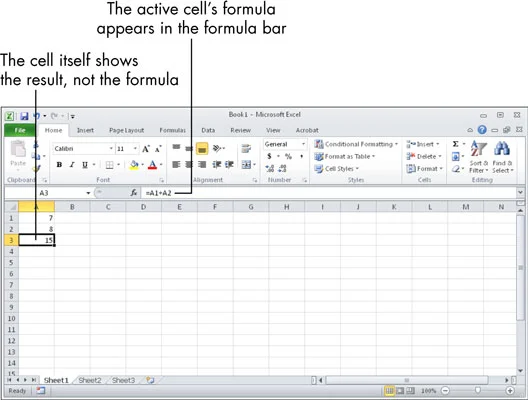
Task: Toggle Italic formatting
Action: click(72, 165)
